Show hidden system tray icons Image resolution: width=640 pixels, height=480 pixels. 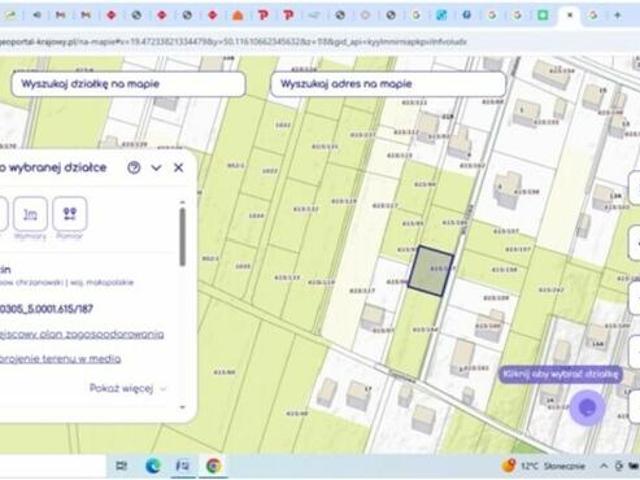(x=604, y=466)
